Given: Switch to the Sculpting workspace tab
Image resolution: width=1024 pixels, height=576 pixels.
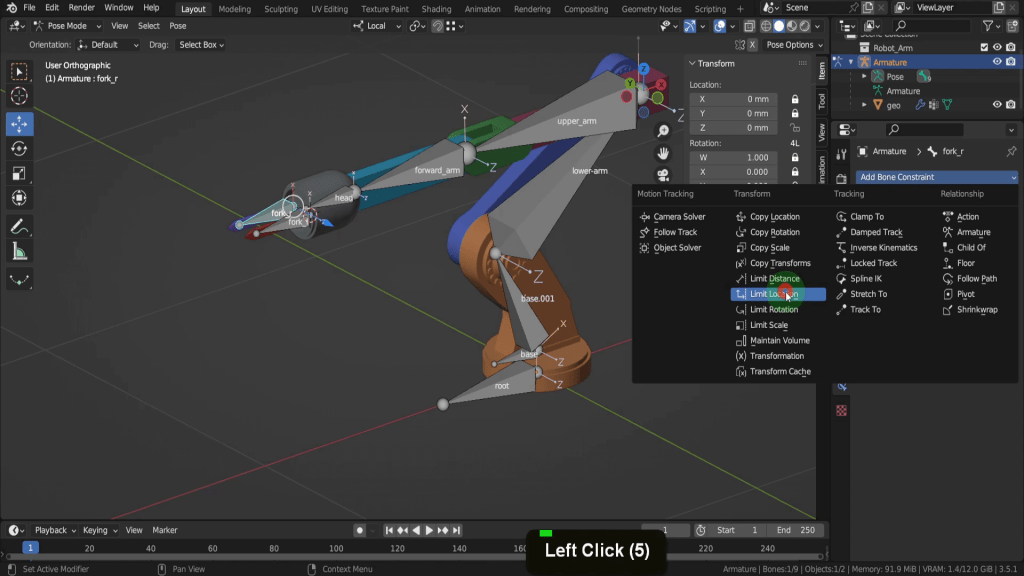Looking at the screenshot, I should click(280, 9).
